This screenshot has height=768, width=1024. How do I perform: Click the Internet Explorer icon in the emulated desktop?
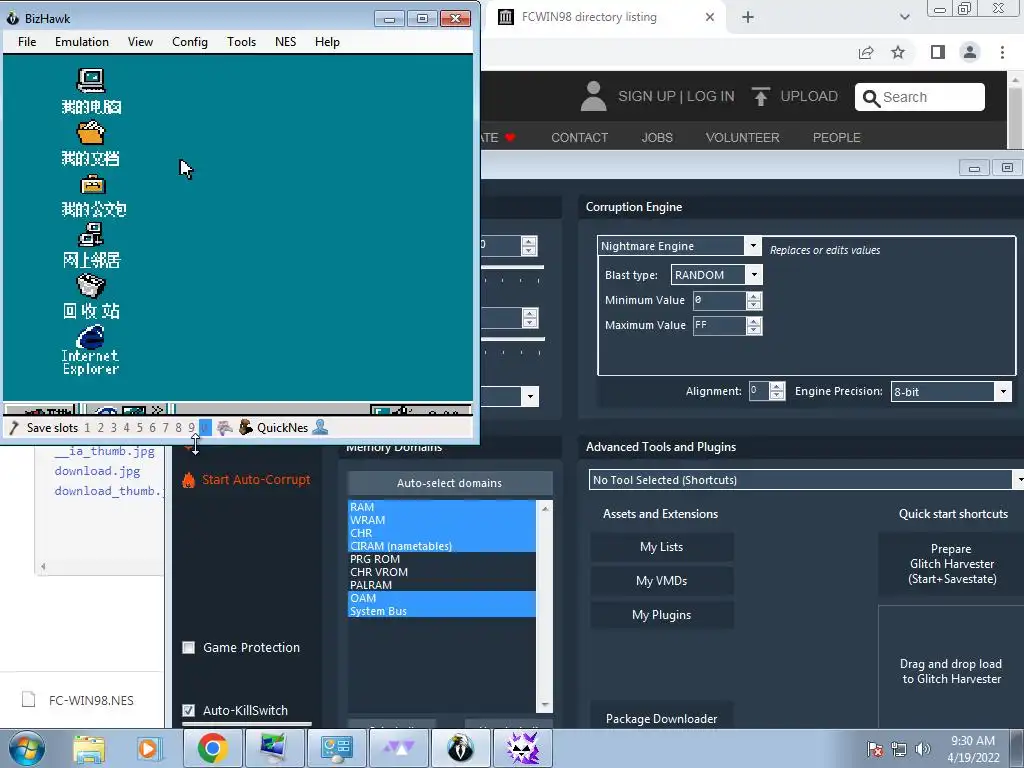[x=91, y=338]
